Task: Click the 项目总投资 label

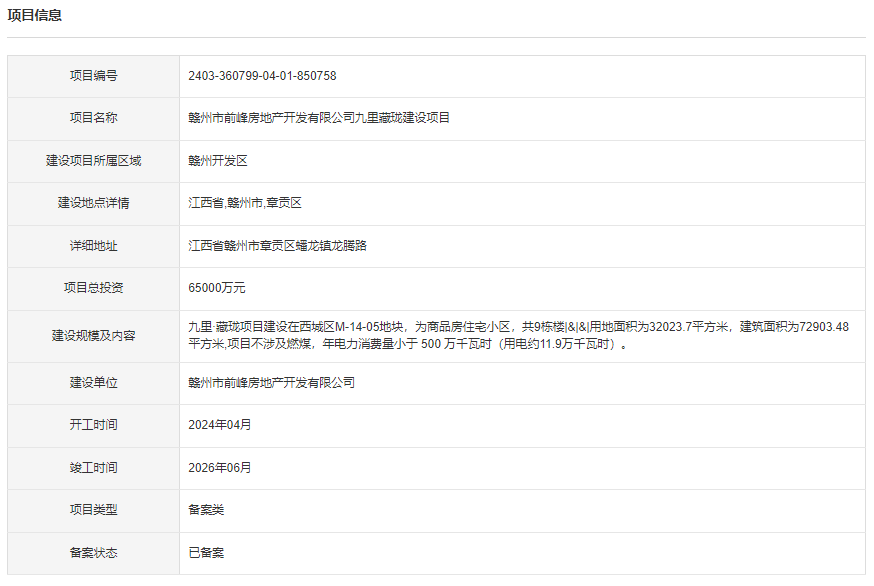Action: [94, 288]
